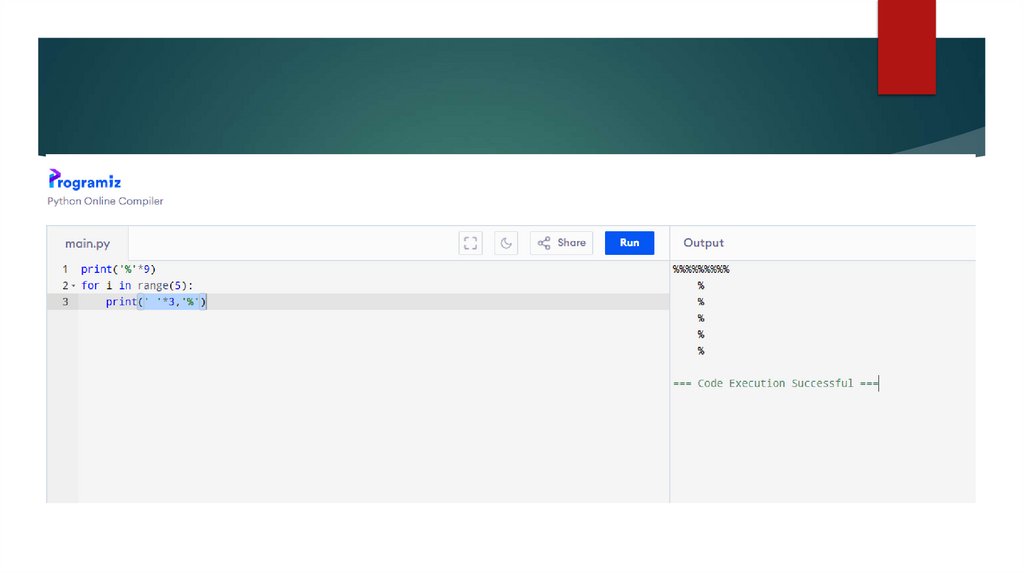Click the 'for i in range(5):' line
The width and height of the screenshot is (1024, 574).
coord(137,285)
